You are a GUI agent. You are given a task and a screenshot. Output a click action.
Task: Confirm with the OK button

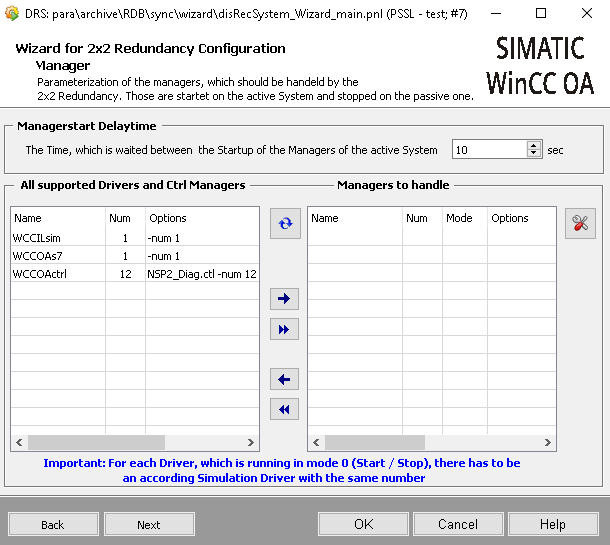click(x=363, y=524)
